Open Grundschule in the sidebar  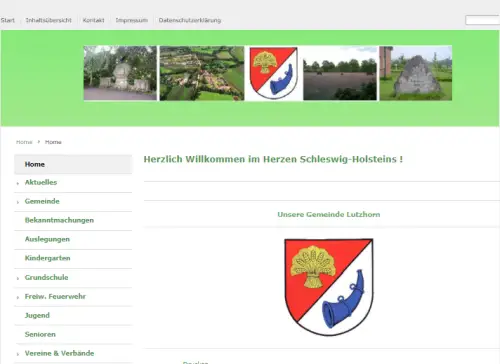click(46, 277)
